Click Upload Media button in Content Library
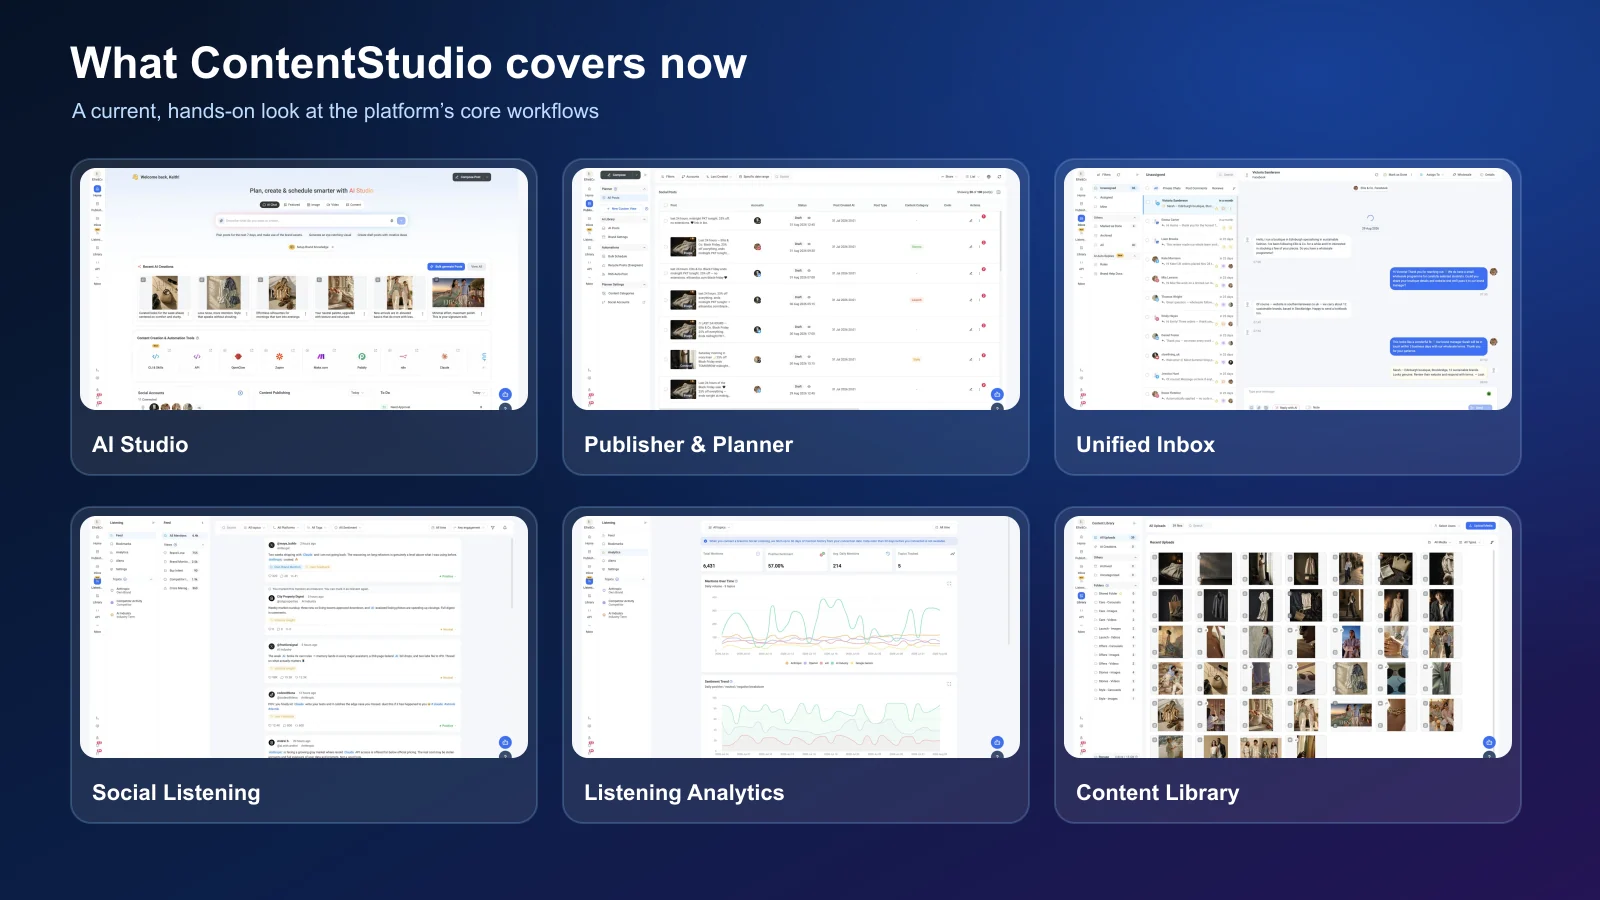 click(x=1481, y=526)
